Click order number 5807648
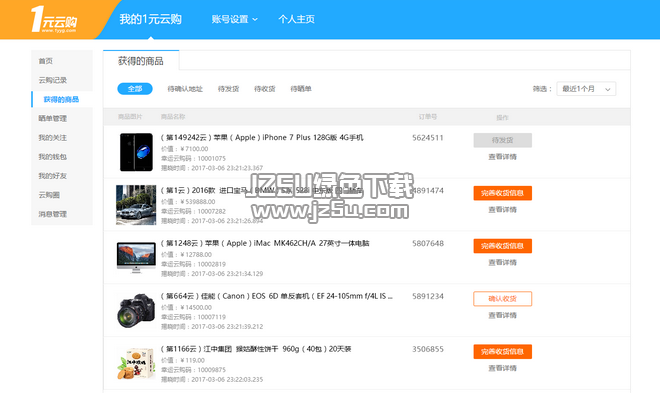The width and height of the screenshot is (660, 393). (x=428, y=244)
